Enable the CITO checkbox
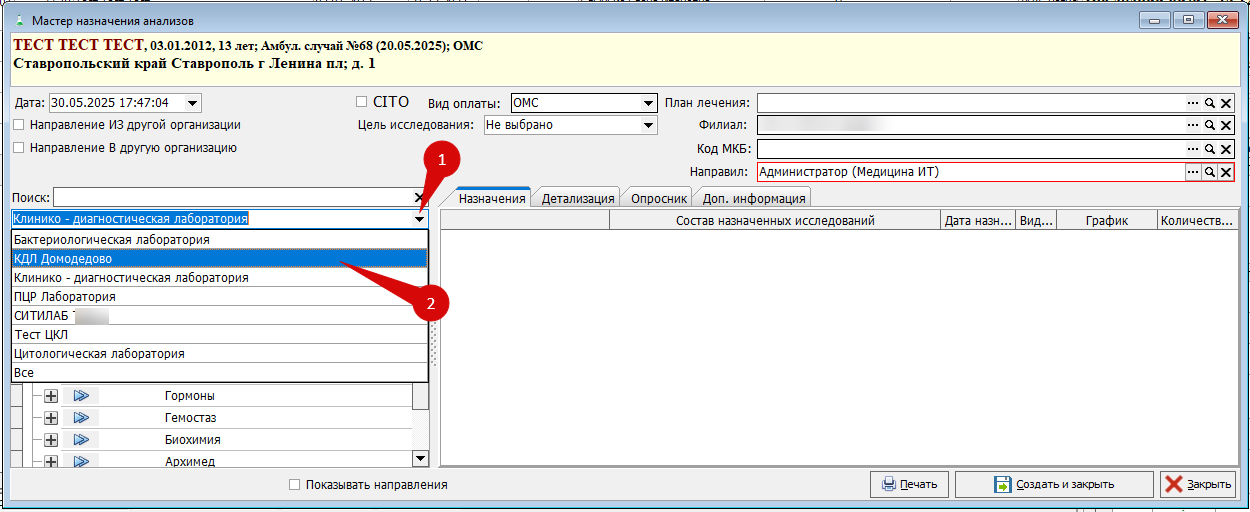The image size is (1250, 512). tap(362, 102)
